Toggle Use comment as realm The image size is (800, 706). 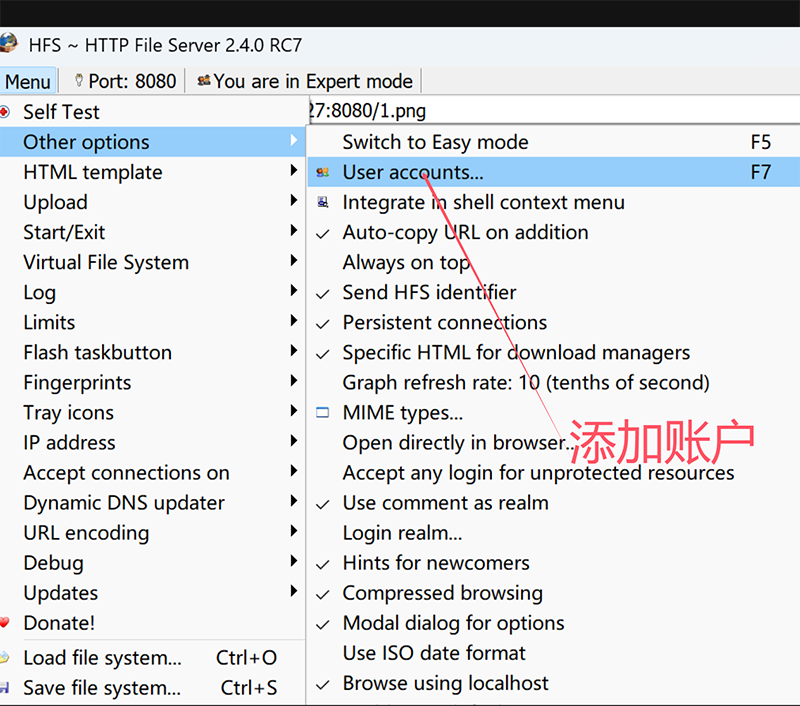pos(554,503)
